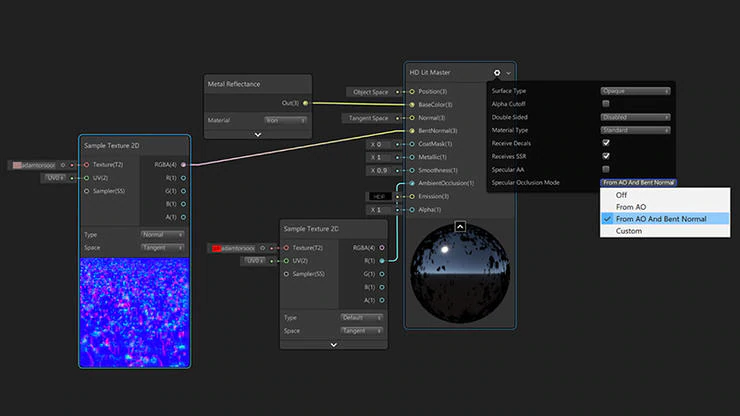740x416 pixels.
Task: Click the AmbientOcclusion(1) input port
Action: point(412,183)
